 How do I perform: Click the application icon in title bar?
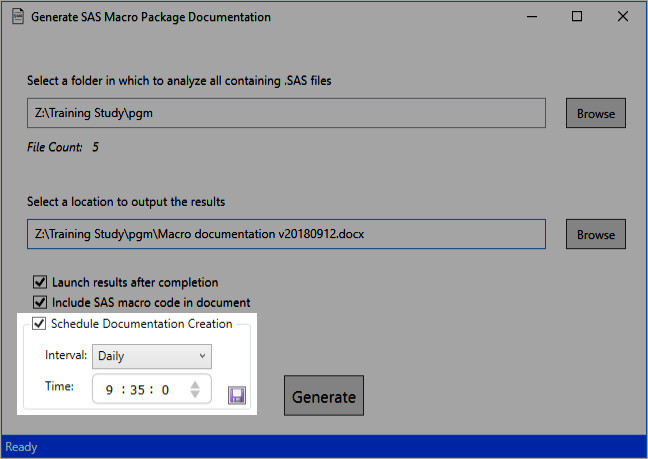point(17,17)
